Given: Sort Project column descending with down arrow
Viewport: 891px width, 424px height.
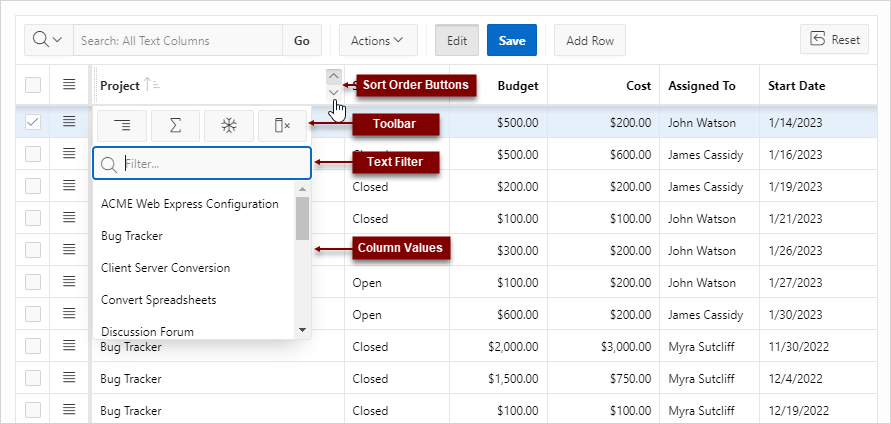Looking at the screenshot, I should coord(334,93).
